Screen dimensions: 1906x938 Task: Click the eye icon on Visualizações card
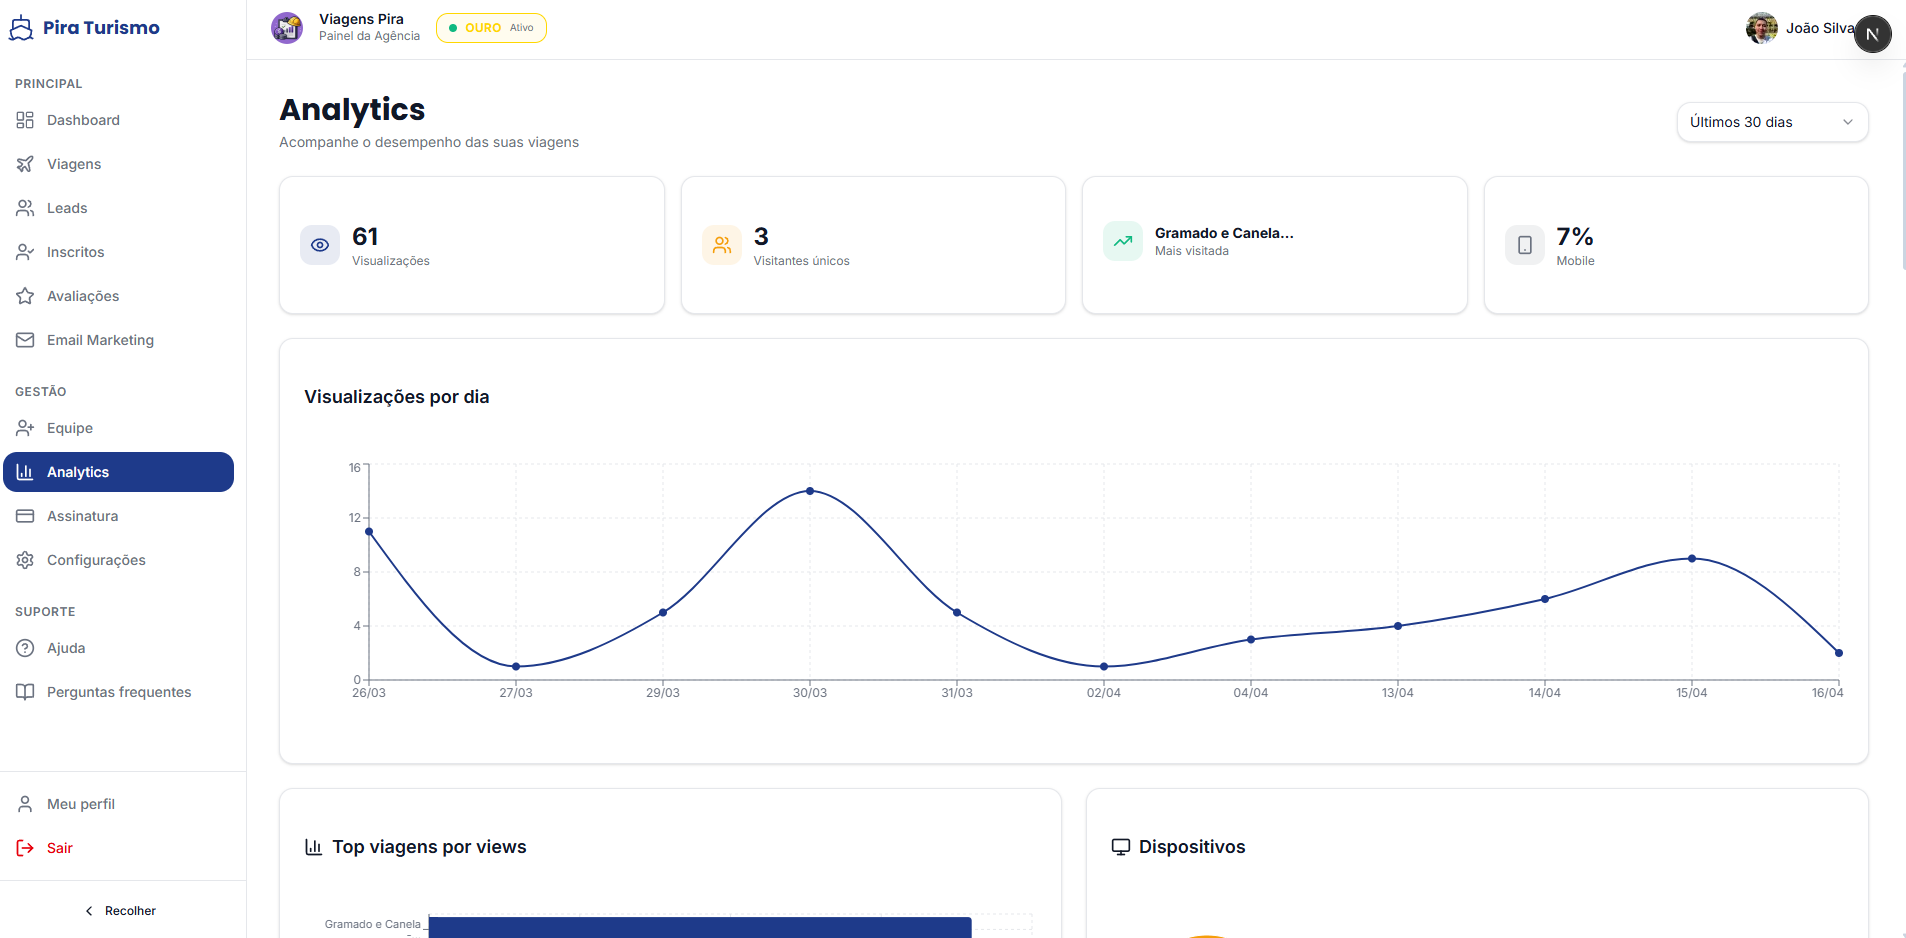(320, 245)
